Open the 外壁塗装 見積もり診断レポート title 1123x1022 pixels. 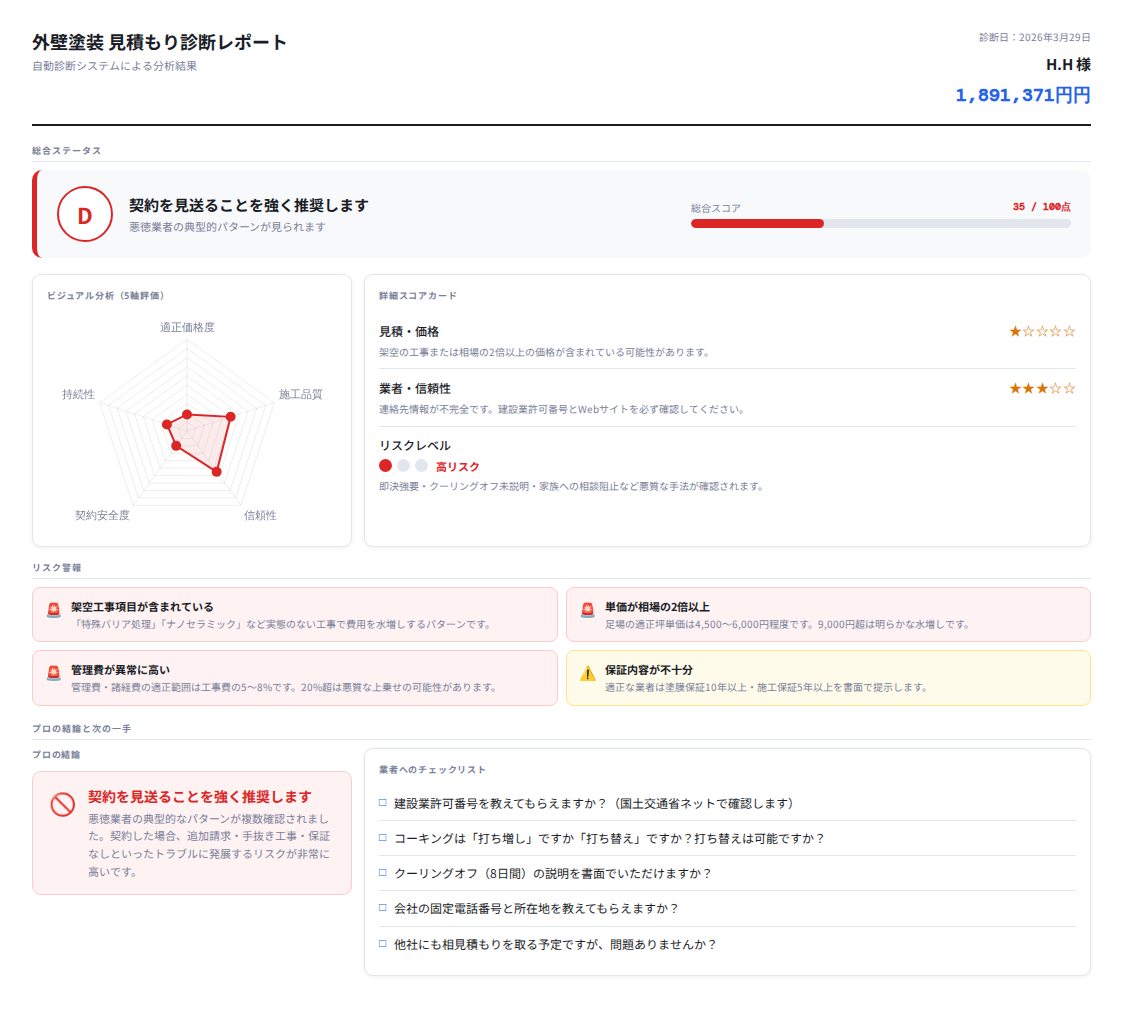pos(157,42)
